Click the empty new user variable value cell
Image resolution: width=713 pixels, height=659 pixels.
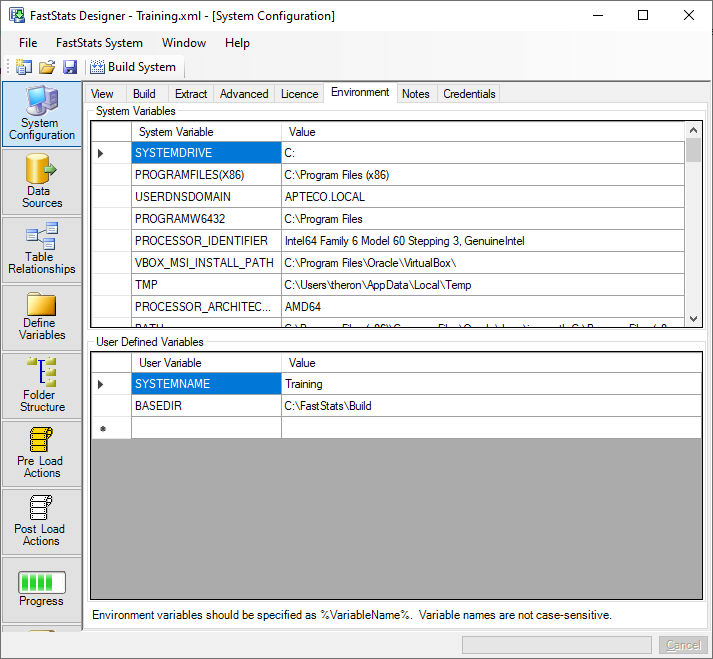491,428
